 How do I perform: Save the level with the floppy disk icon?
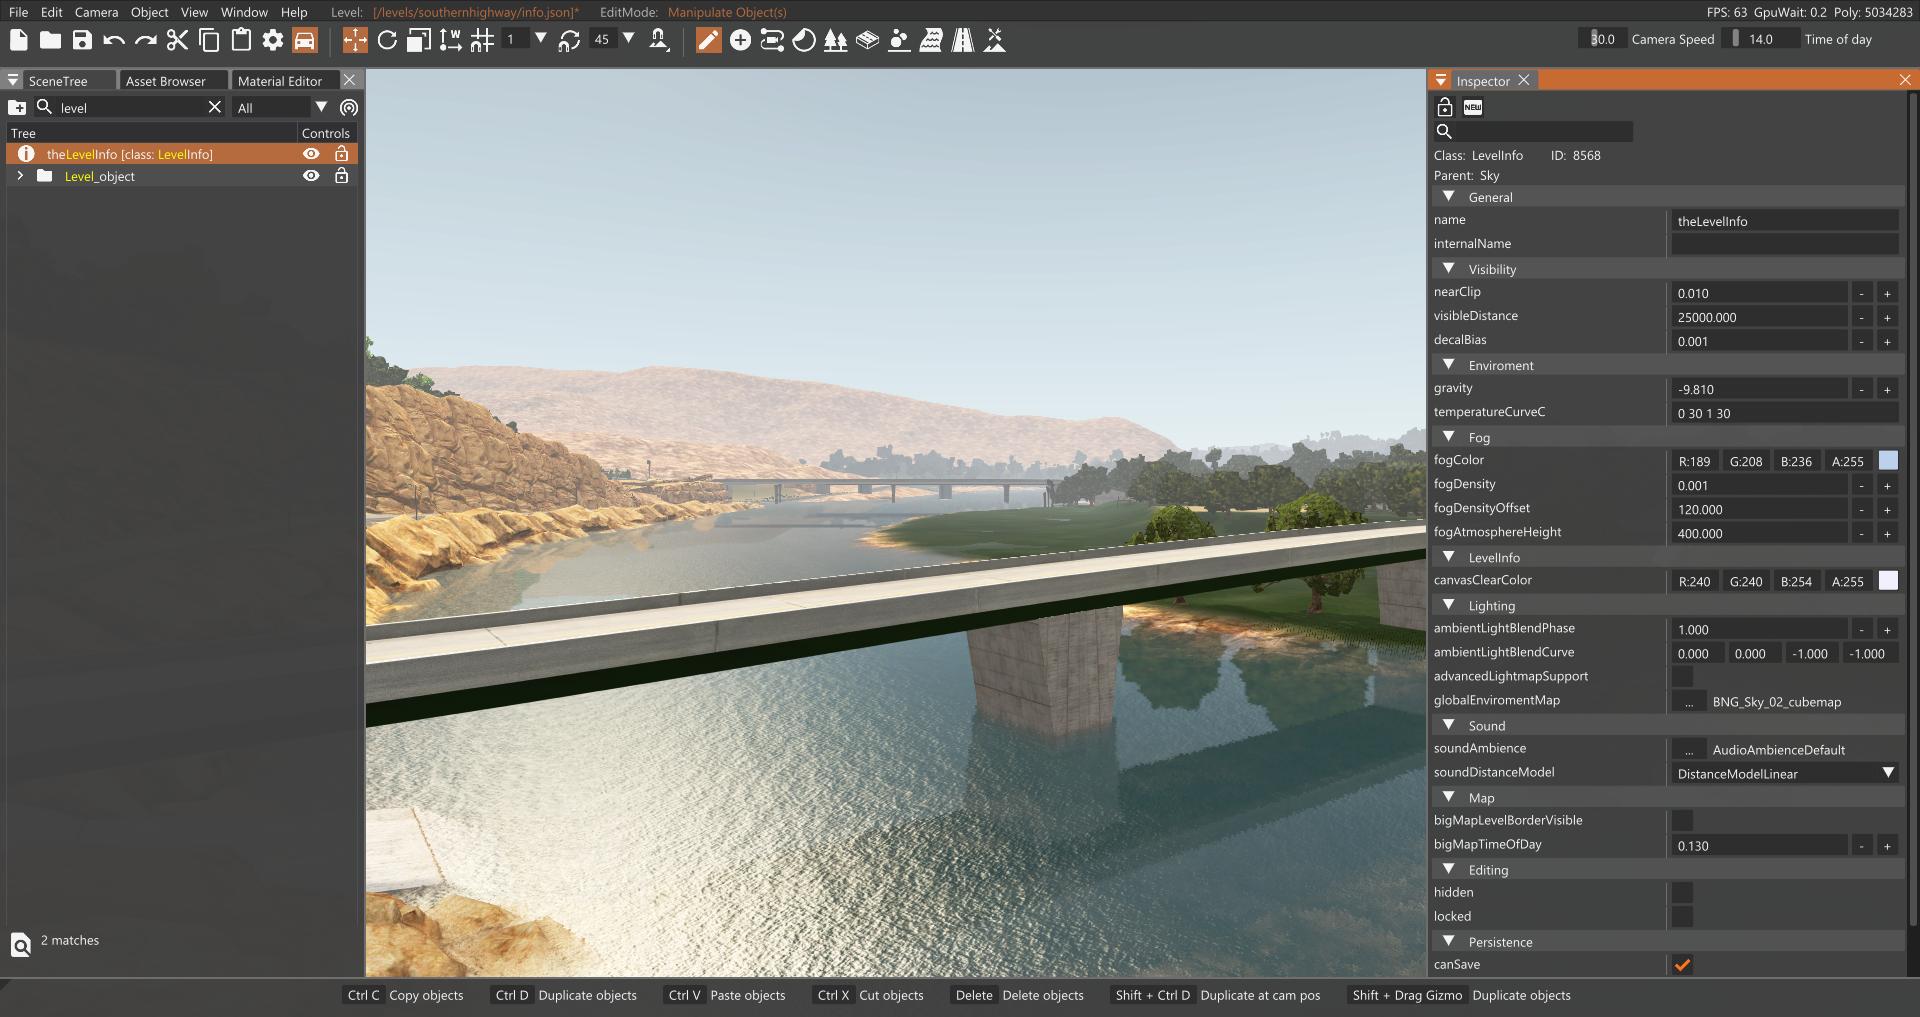click(x=82, y=40)
